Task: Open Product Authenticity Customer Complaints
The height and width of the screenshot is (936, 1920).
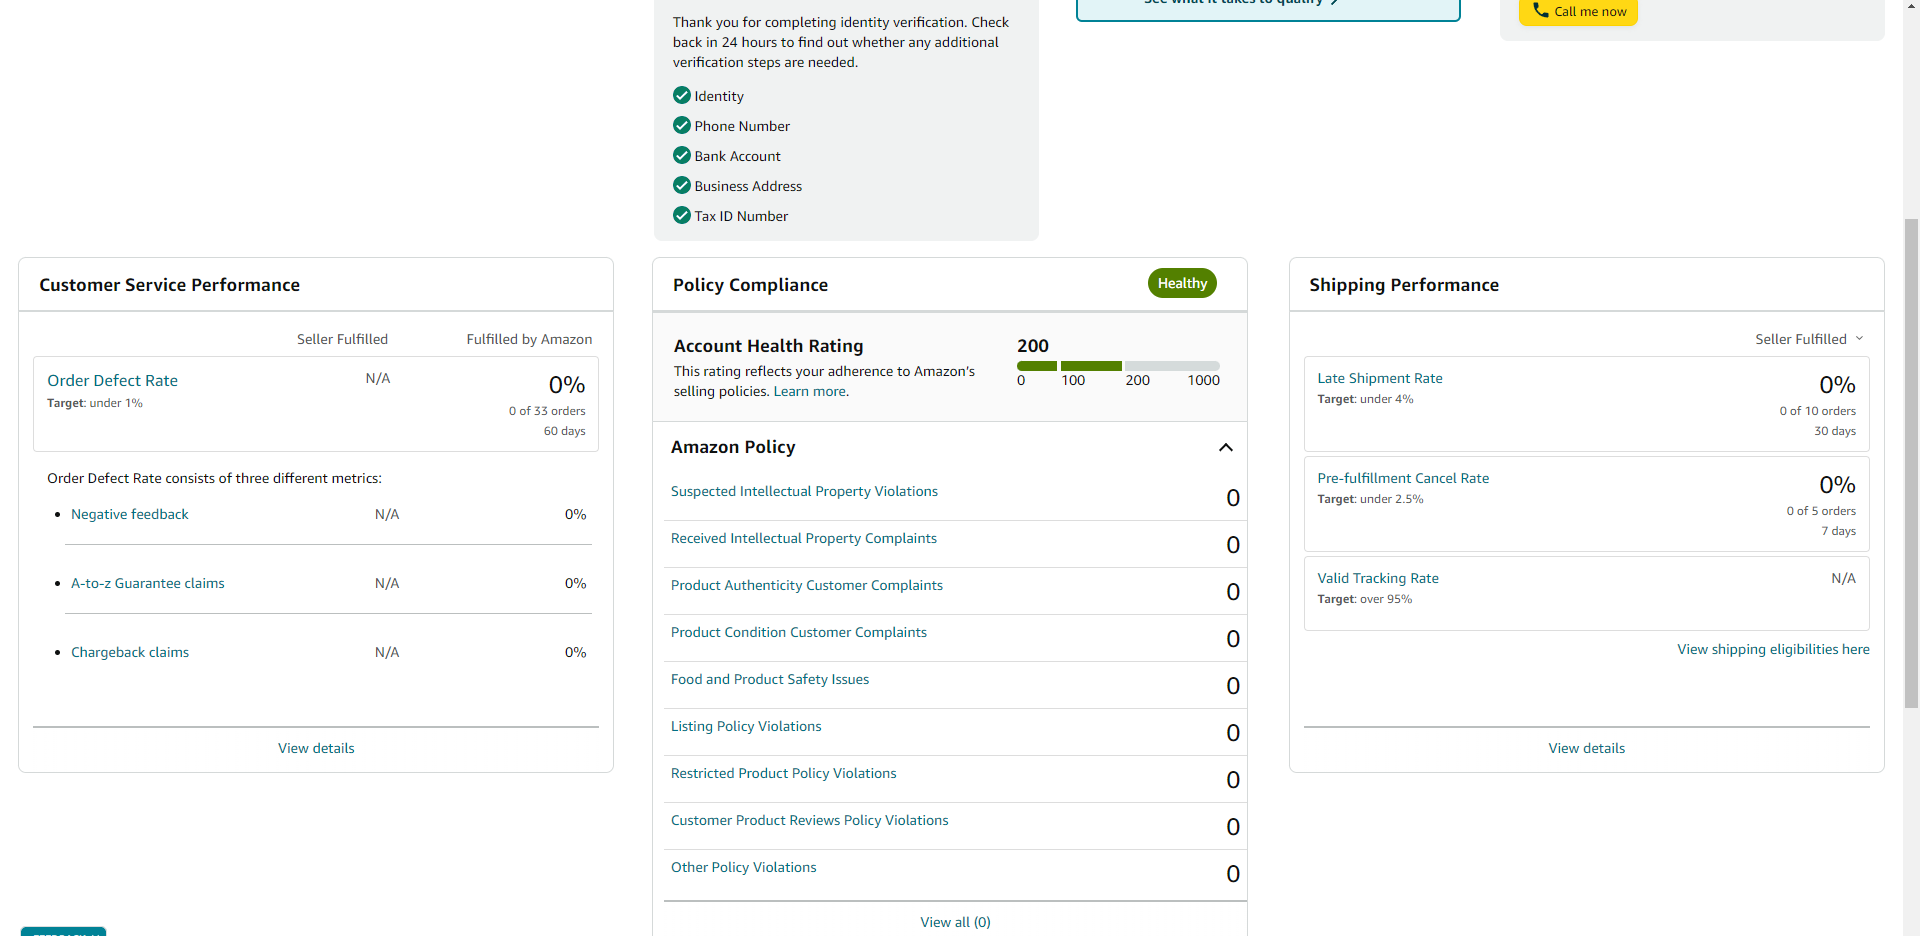Action: 807,585
